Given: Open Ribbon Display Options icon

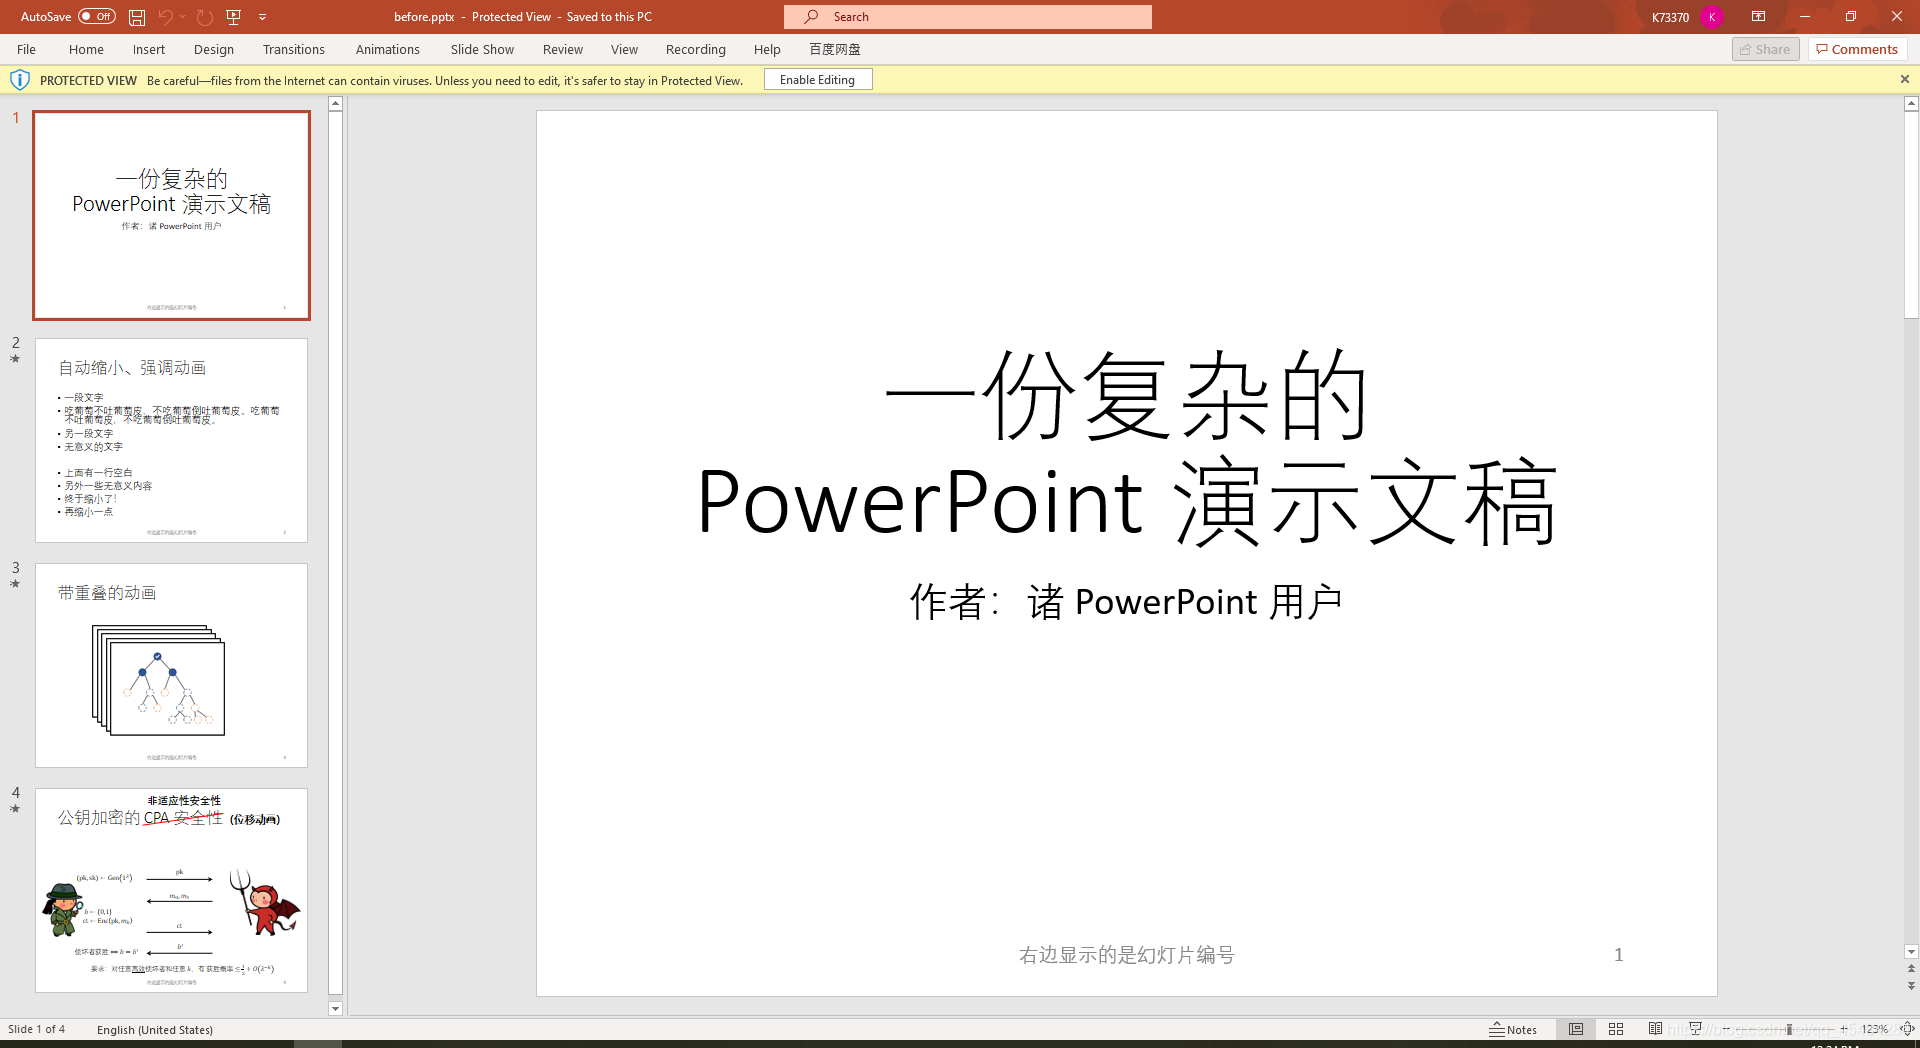Looking at the screenshot, I should (x=1758, y=17).
